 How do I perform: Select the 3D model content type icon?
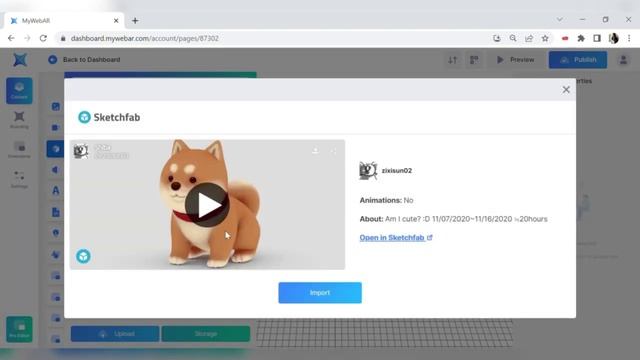click(56, 149)
